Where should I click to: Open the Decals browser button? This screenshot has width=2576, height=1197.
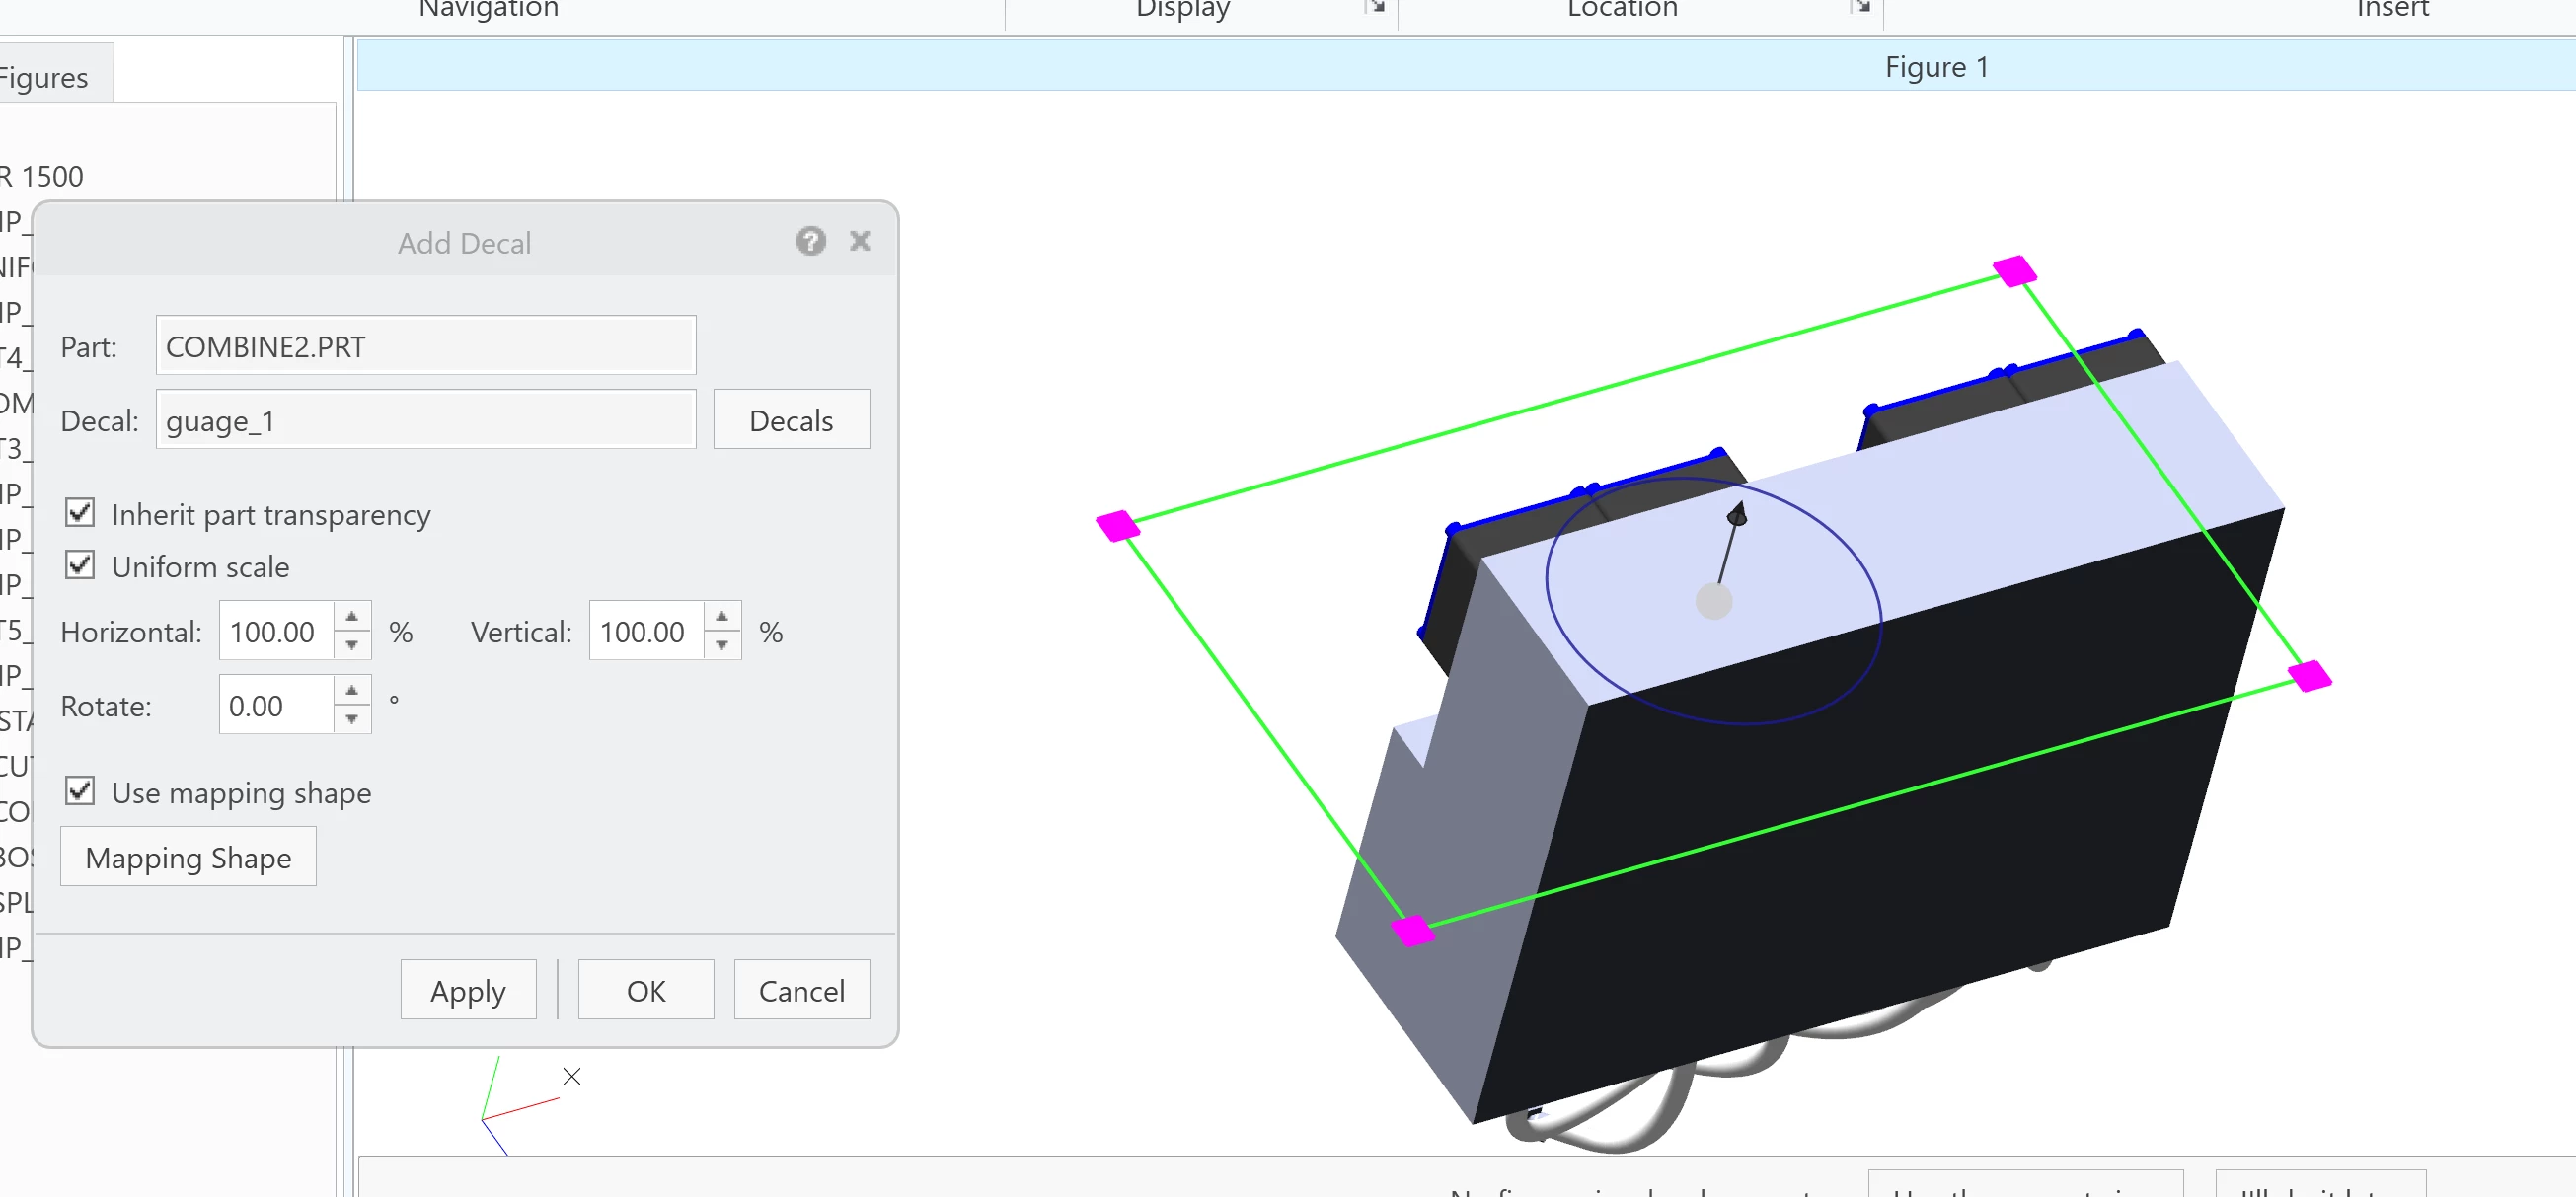click(790, 420)
